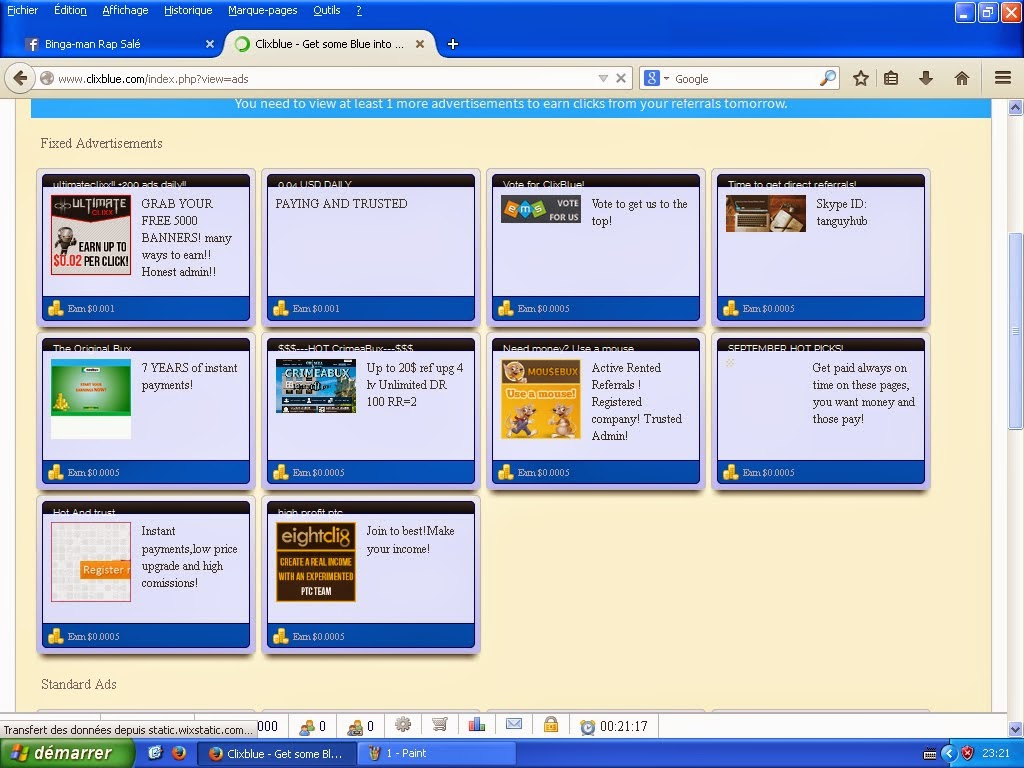Click the laptop image in direct referrals ad
The height and width of the screenshot is (768, 1024).
click(765, 213)
